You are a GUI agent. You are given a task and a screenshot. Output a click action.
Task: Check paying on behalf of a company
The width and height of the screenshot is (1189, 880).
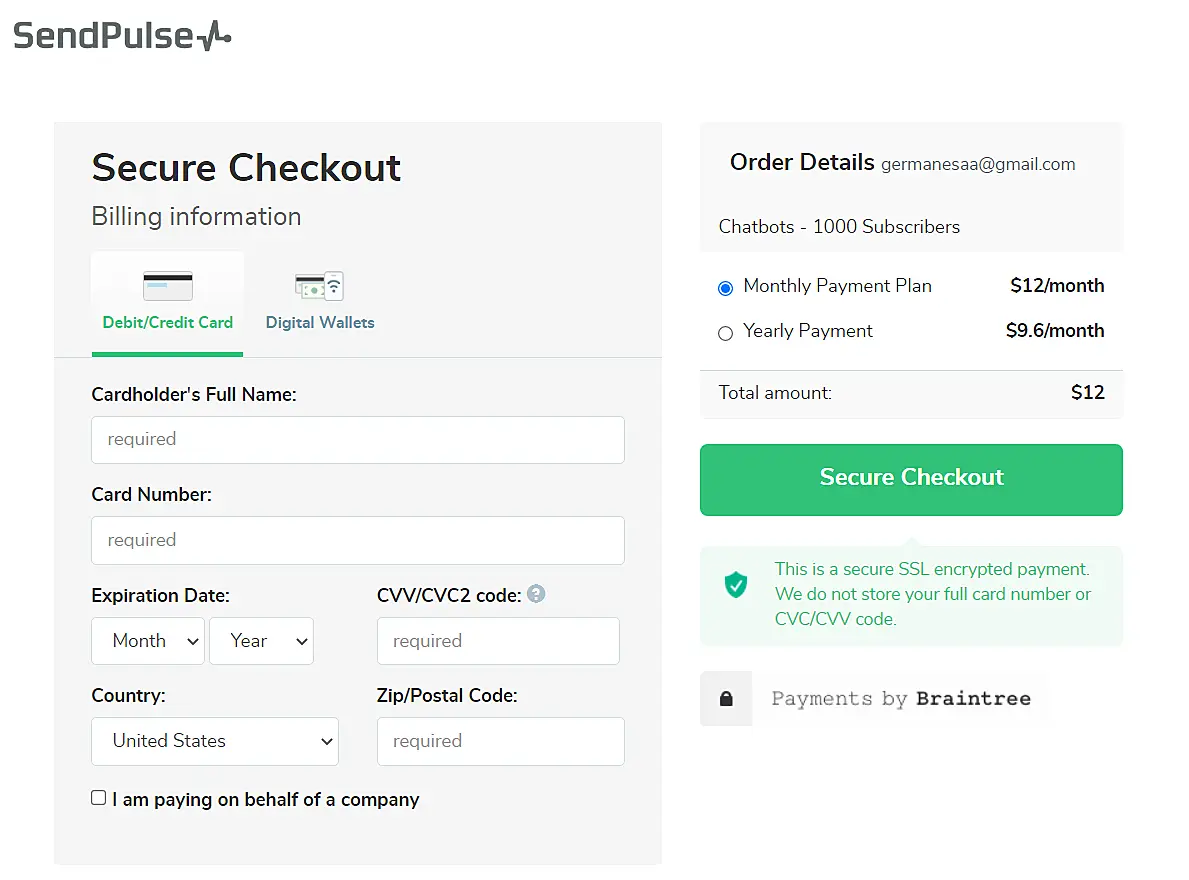(x=99, y=798)
